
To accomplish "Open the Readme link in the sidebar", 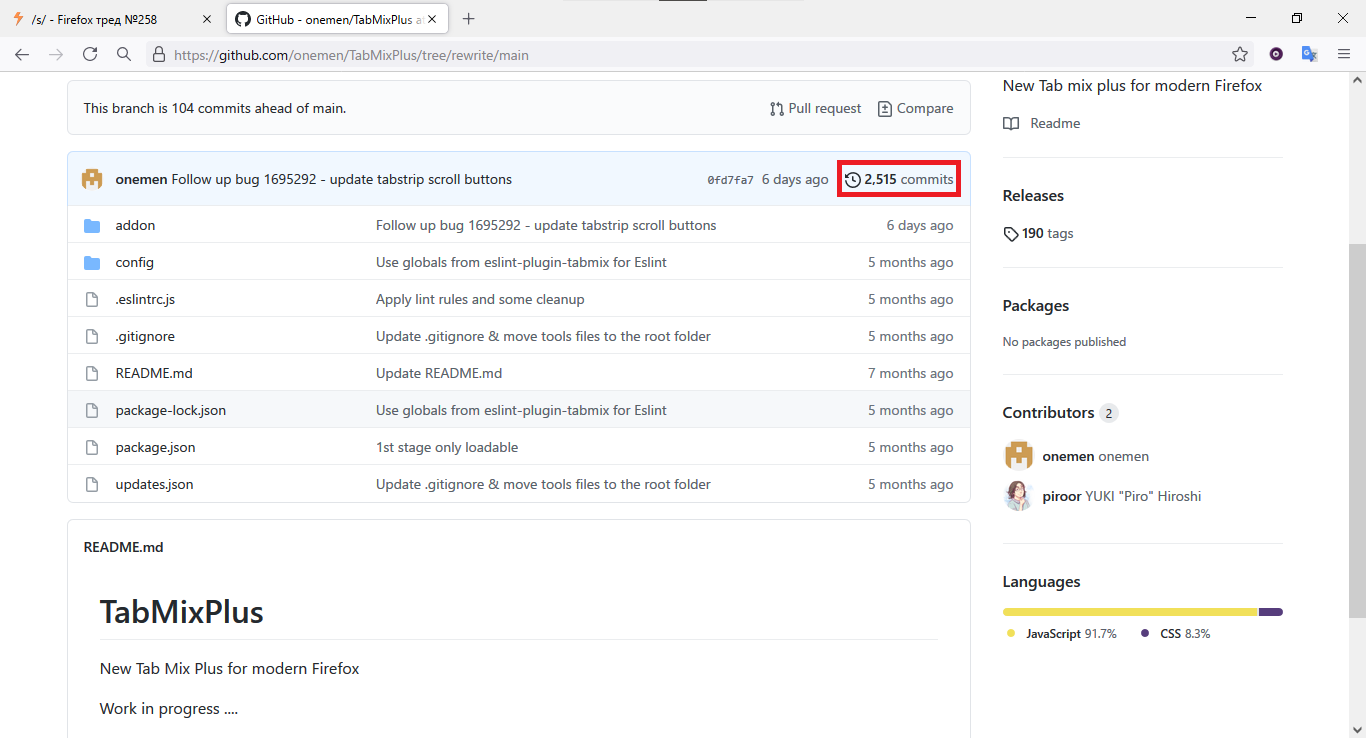I will pos(1041,123).
